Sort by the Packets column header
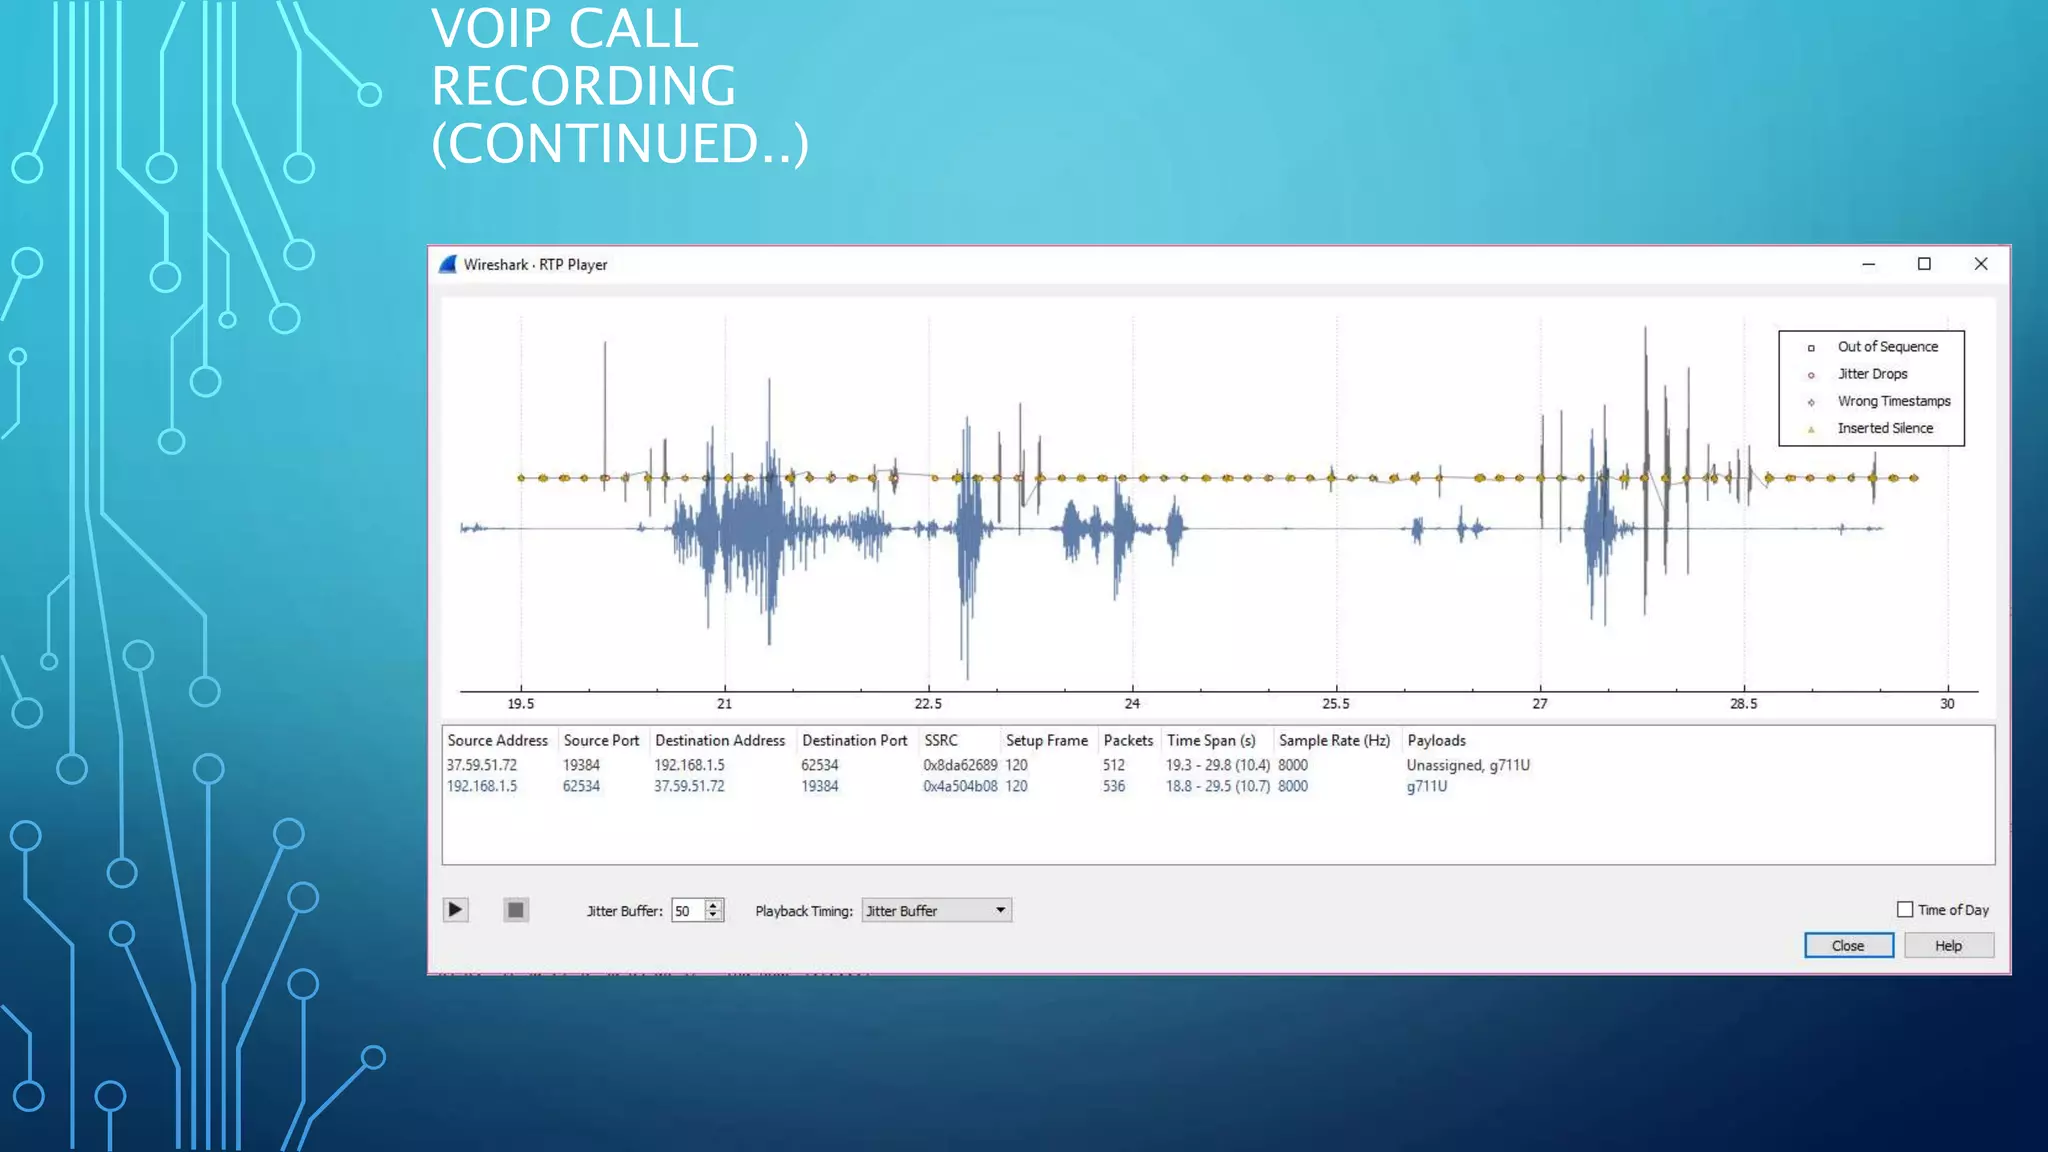The image size is (2048, 1152). click(x=1128, y=741)
